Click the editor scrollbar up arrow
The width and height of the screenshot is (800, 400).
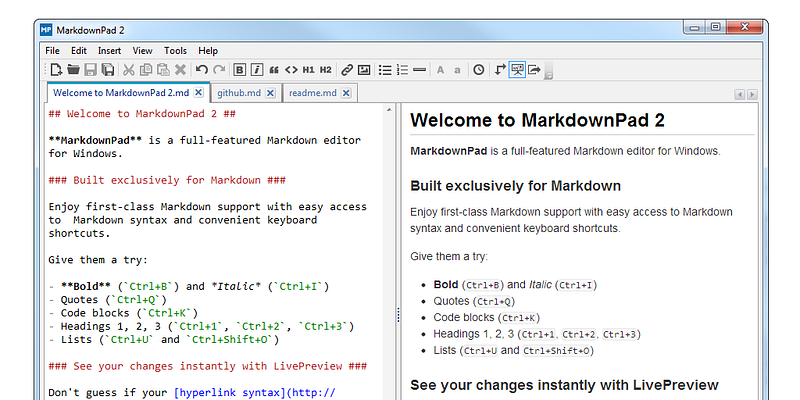pos(389,109)
